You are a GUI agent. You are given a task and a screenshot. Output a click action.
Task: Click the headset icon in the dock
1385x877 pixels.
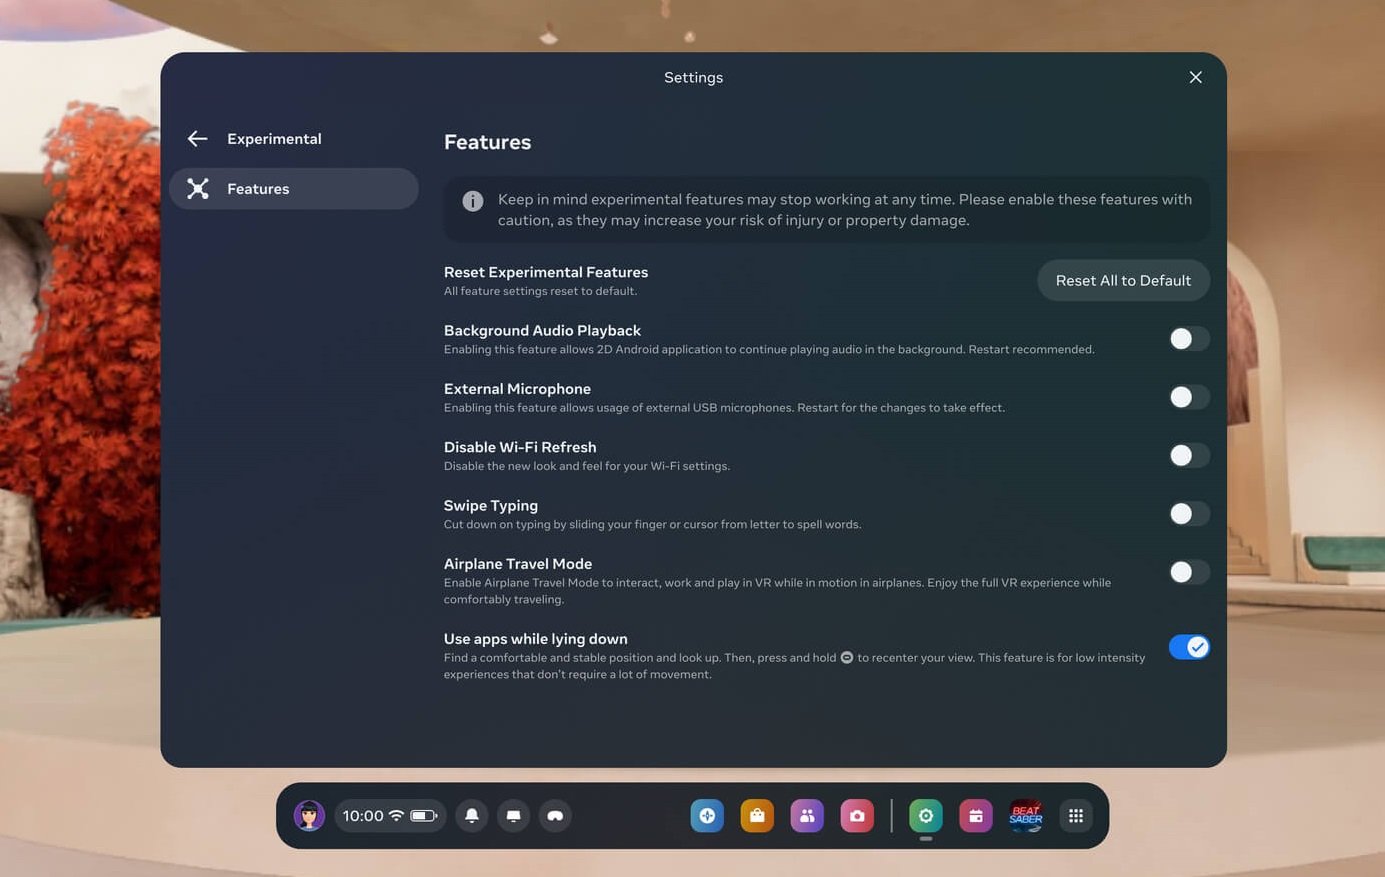click(x=555, y=816)
